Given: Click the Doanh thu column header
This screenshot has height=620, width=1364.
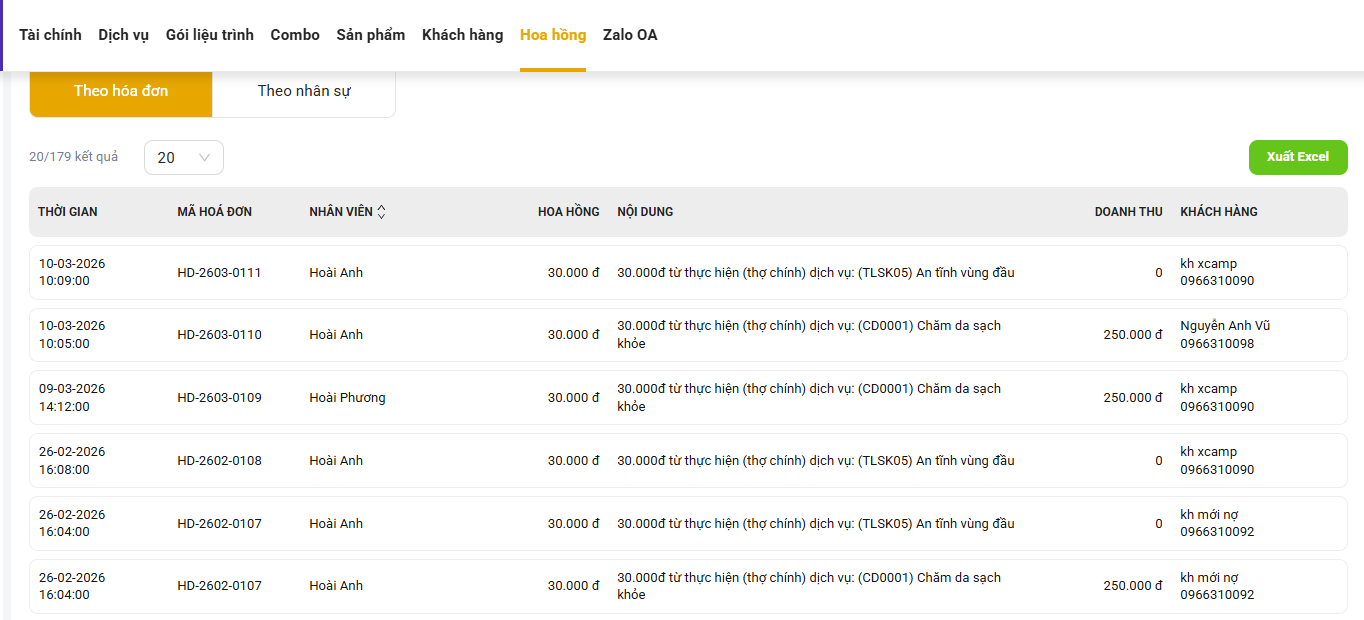Looking at the screenshot, I should (x=1128, y=212).
